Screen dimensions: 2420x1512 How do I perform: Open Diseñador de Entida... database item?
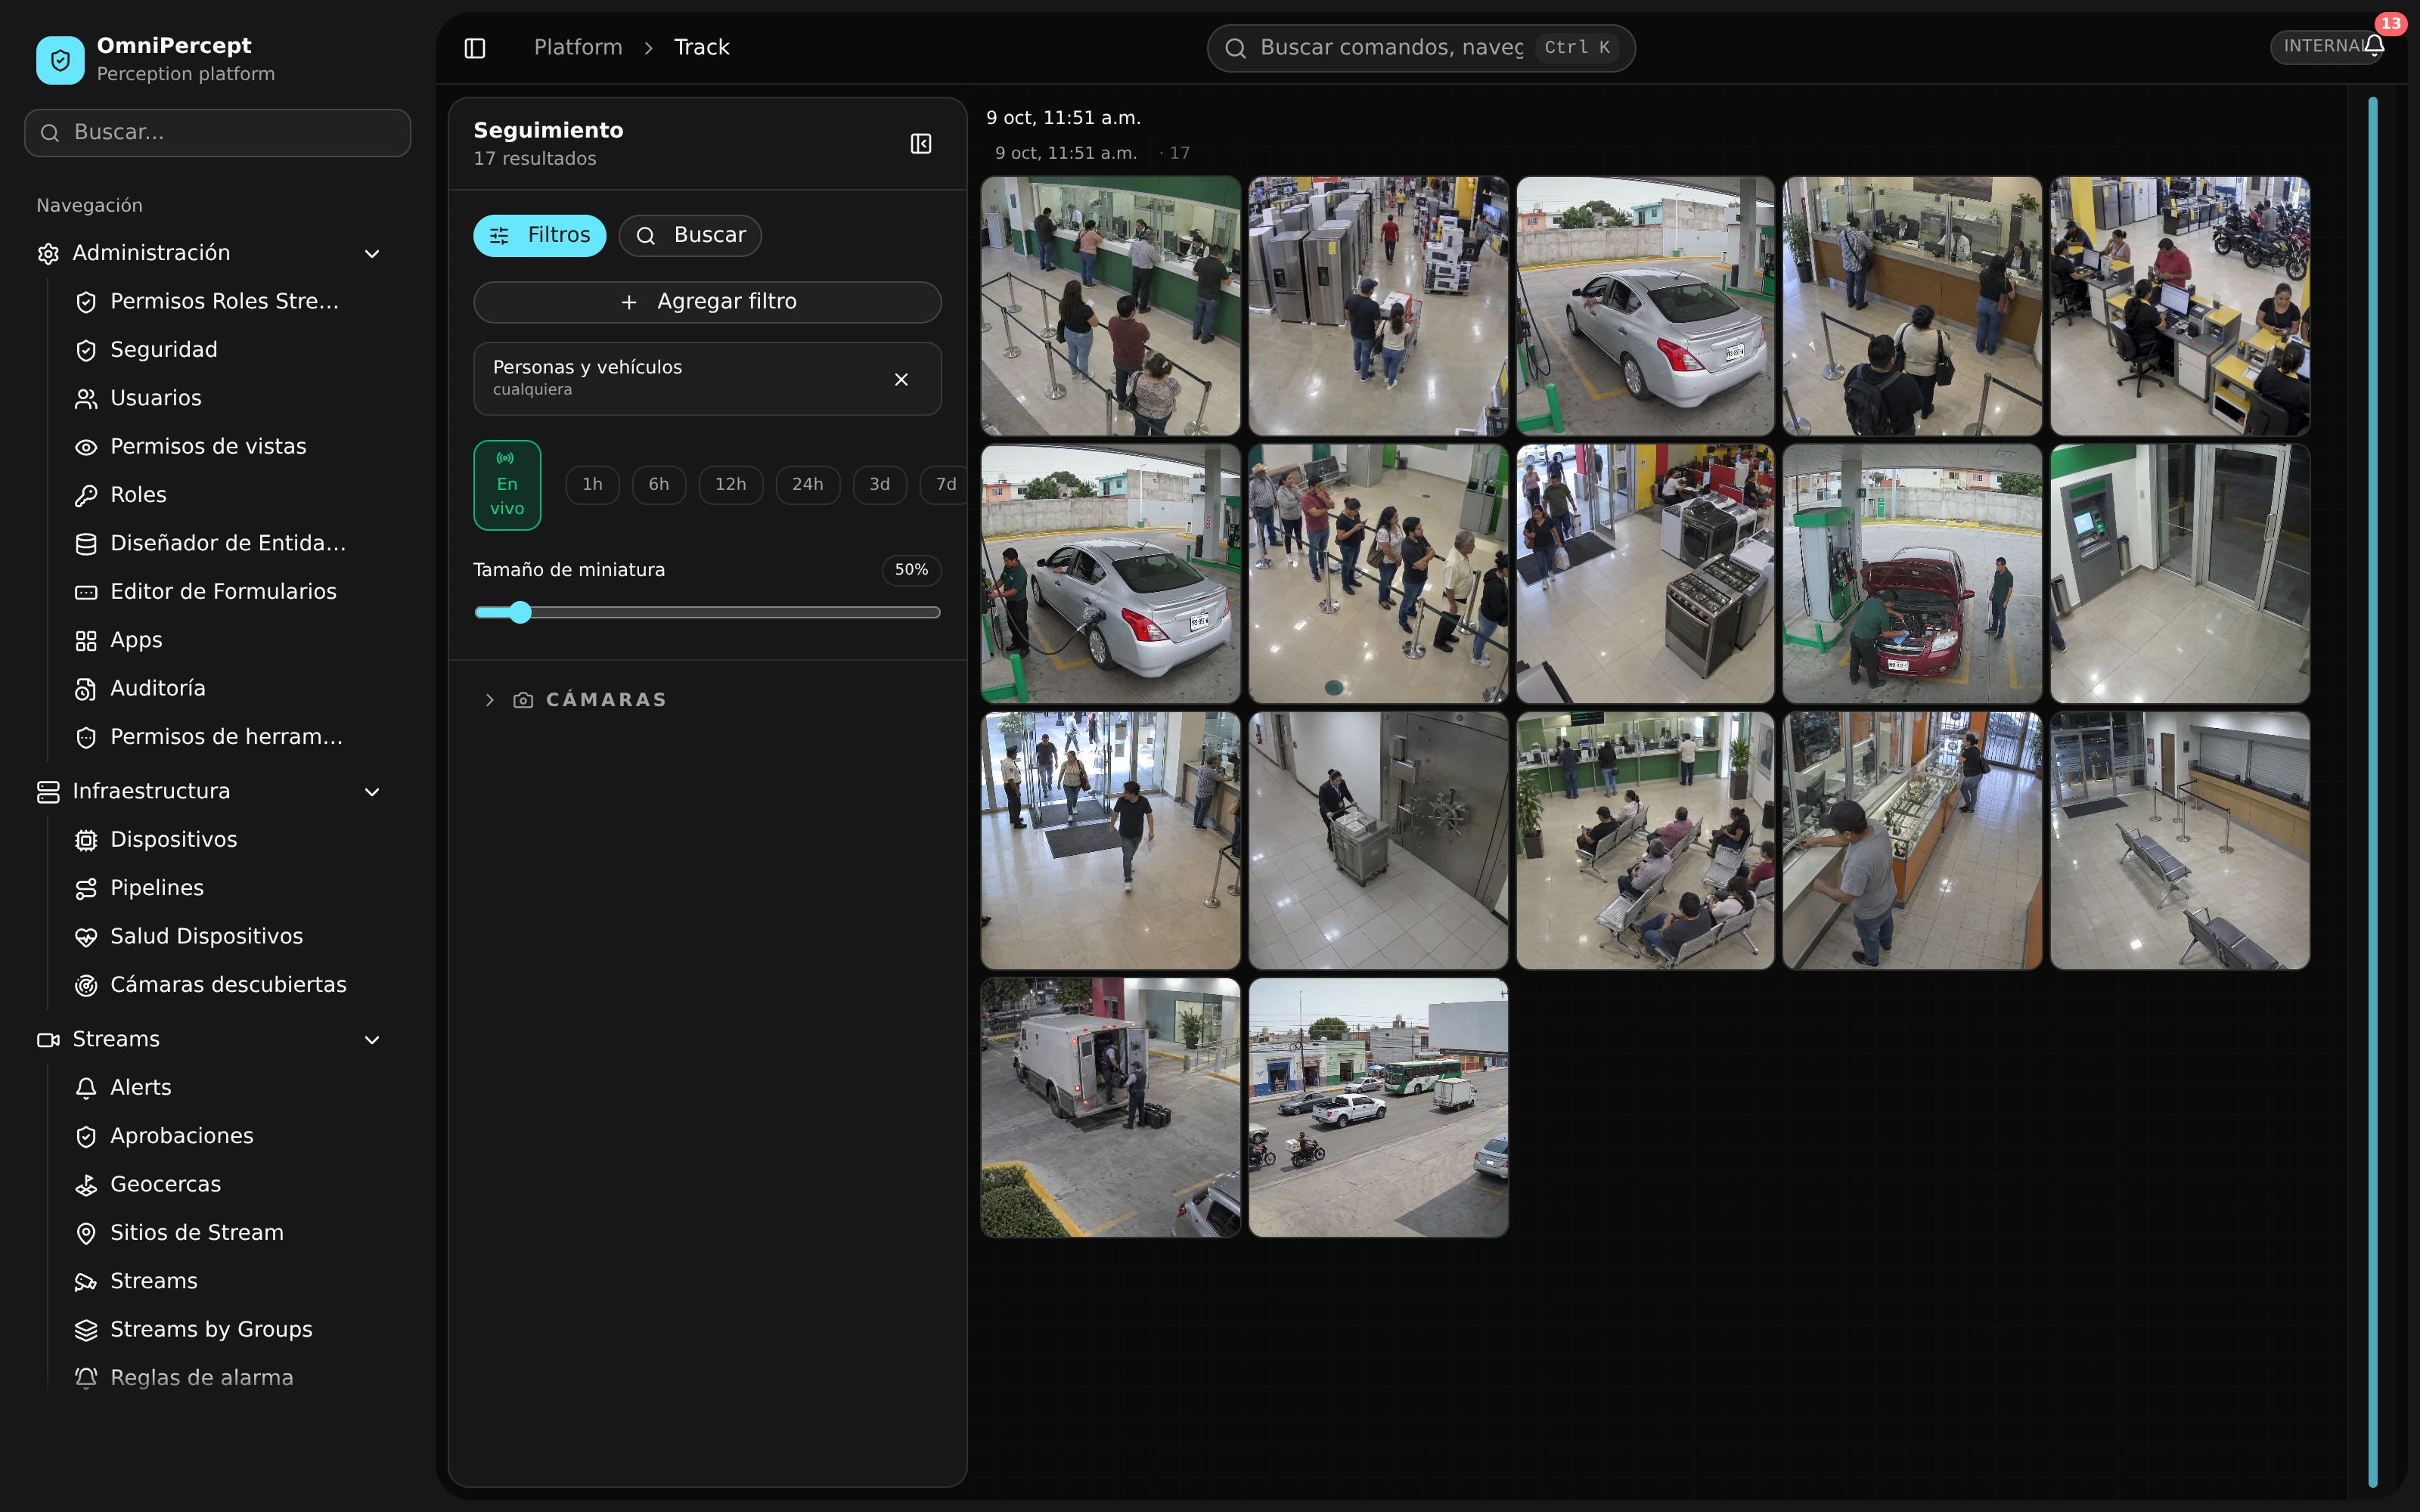210,544
